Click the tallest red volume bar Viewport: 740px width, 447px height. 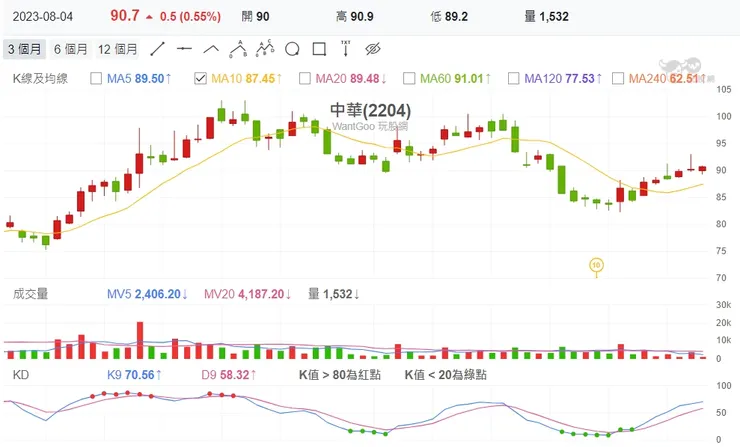(x=140, y=340)
